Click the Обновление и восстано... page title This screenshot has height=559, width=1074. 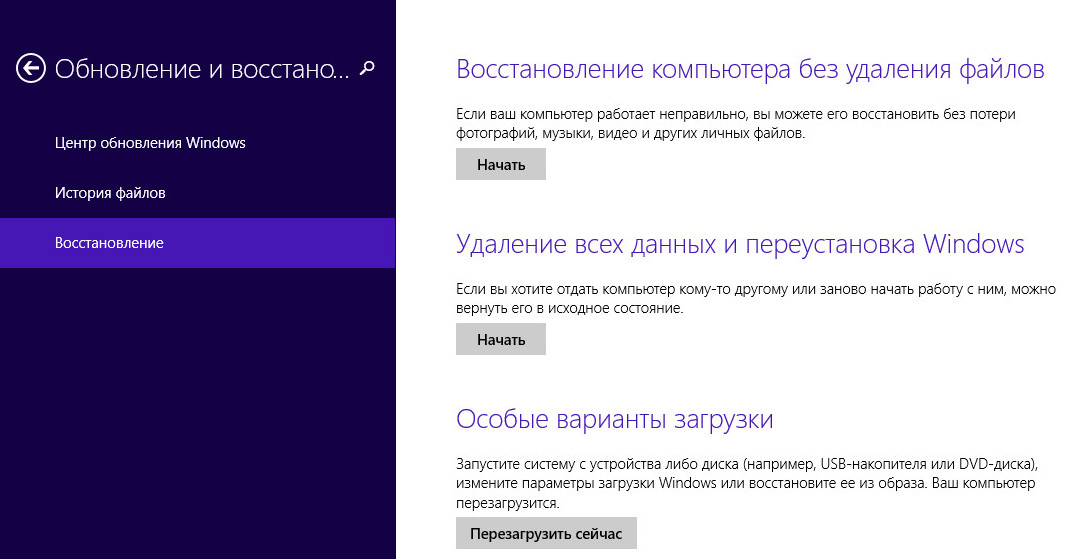coord(202,69)
